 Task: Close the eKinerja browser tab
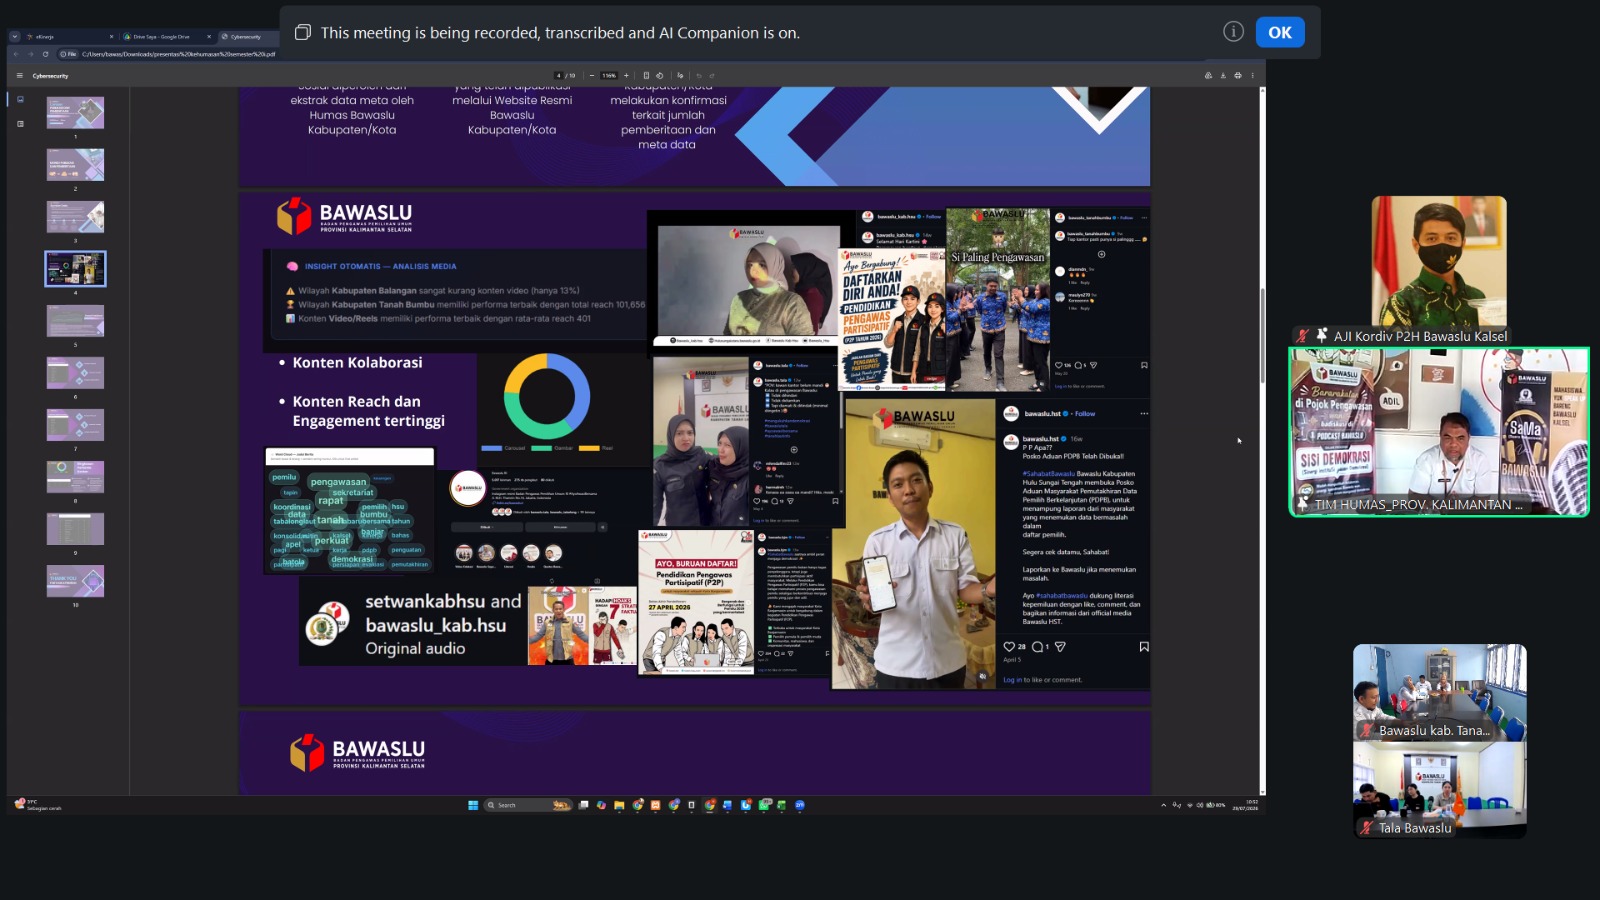click(111, 37)
